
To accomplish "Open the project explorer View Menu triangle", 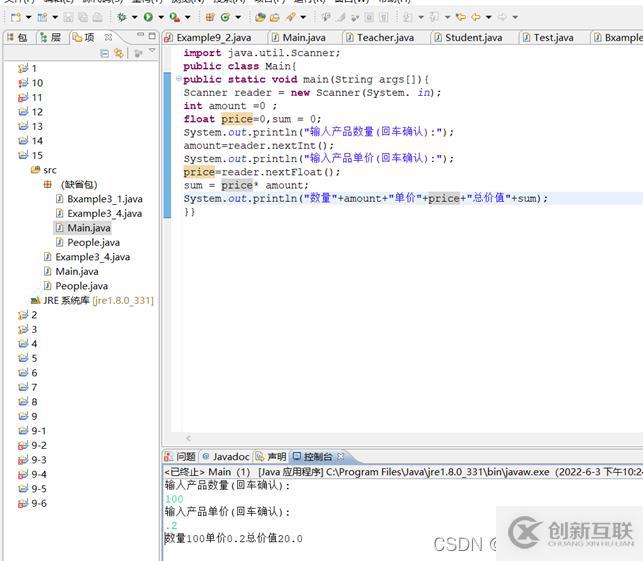I will [x=152, y=50].
